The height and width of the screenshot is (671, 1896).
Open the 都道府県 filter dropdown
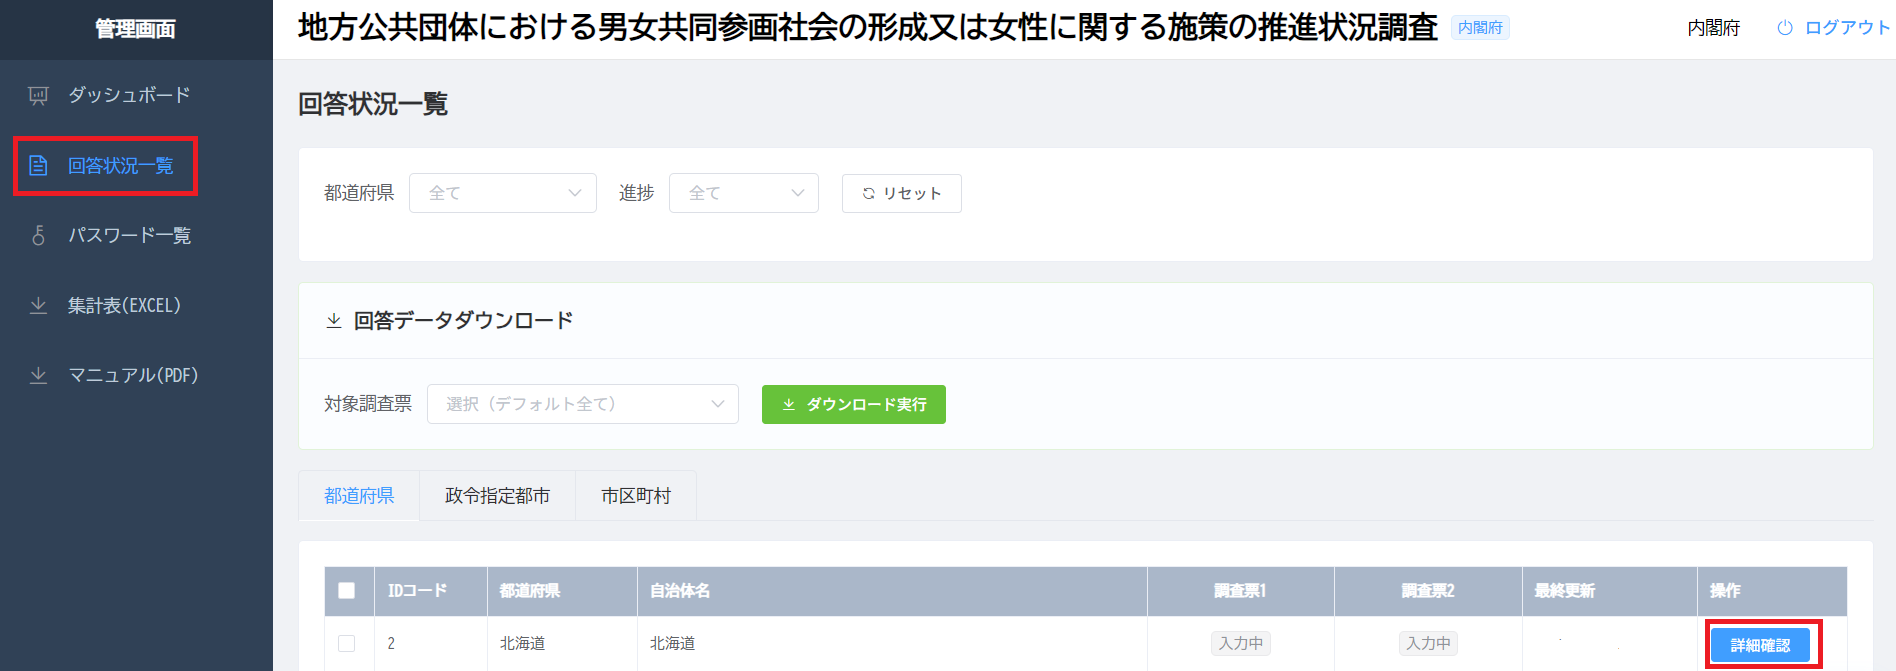[503, 193]
